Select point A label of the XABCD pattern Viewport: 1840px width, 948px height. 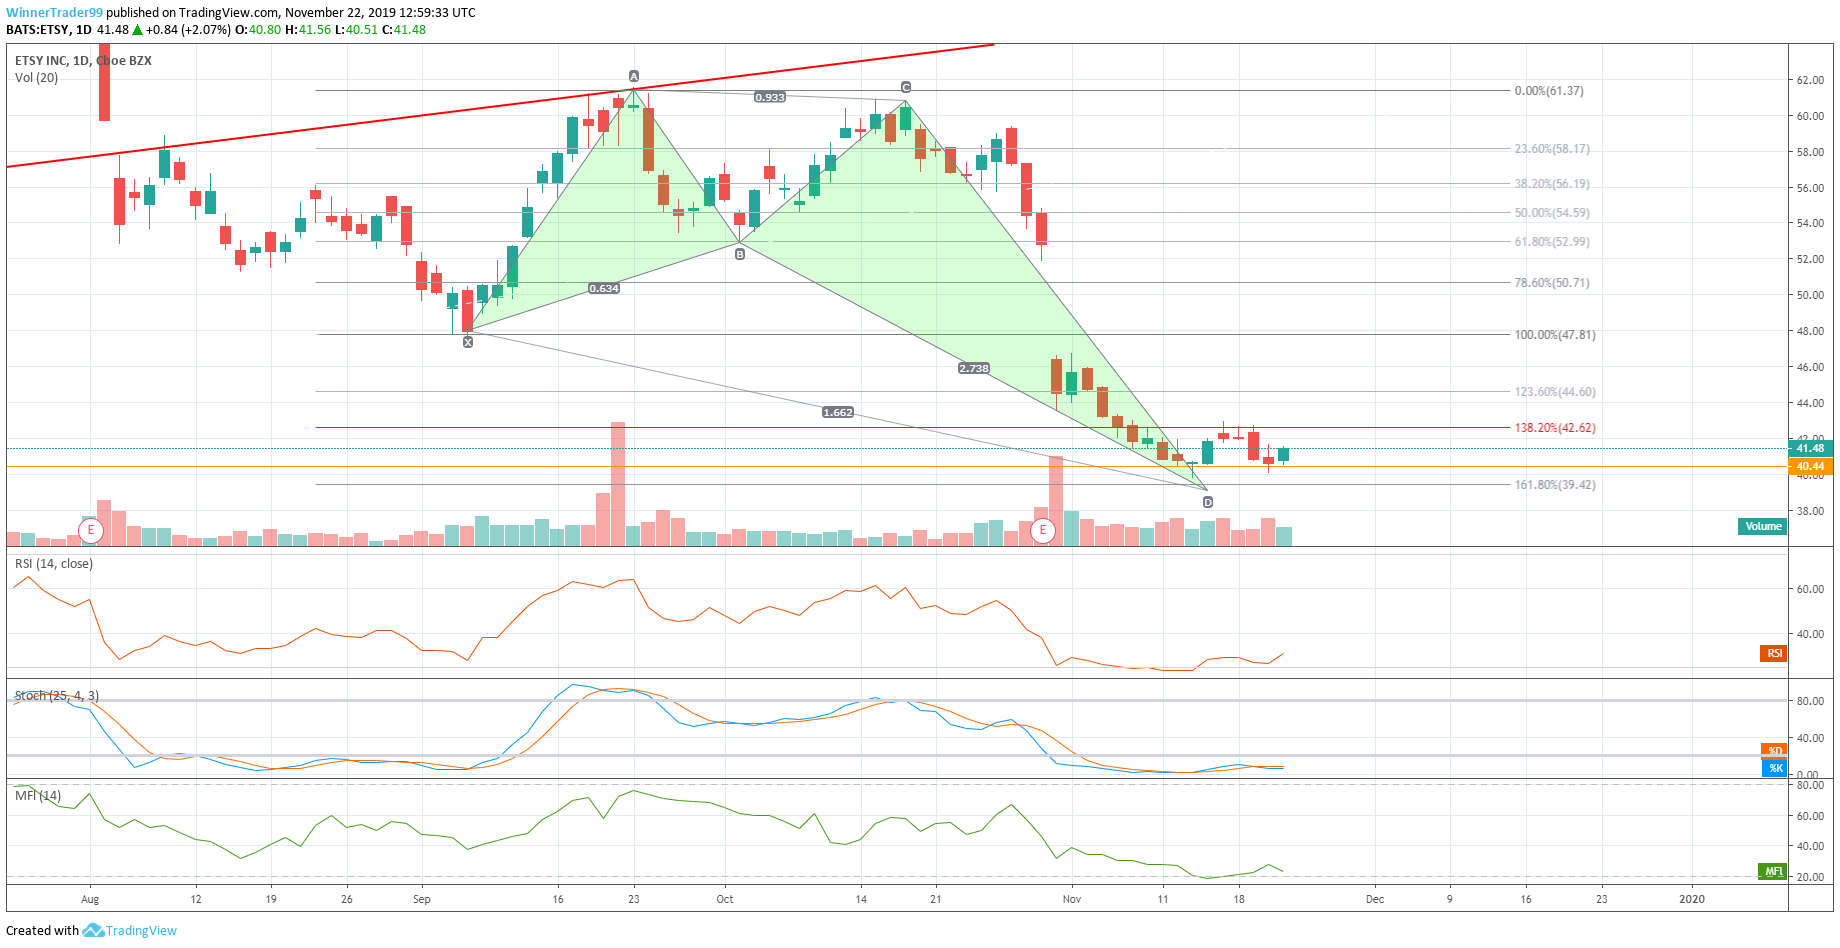point(634,76)
